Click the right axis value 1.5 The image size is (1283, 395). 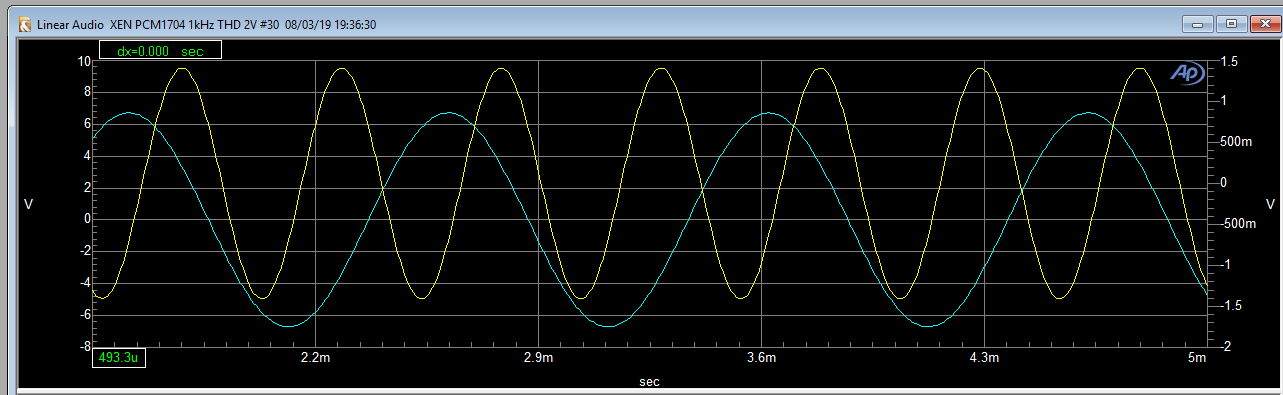pyautogui.click(x=1229, y=61)
